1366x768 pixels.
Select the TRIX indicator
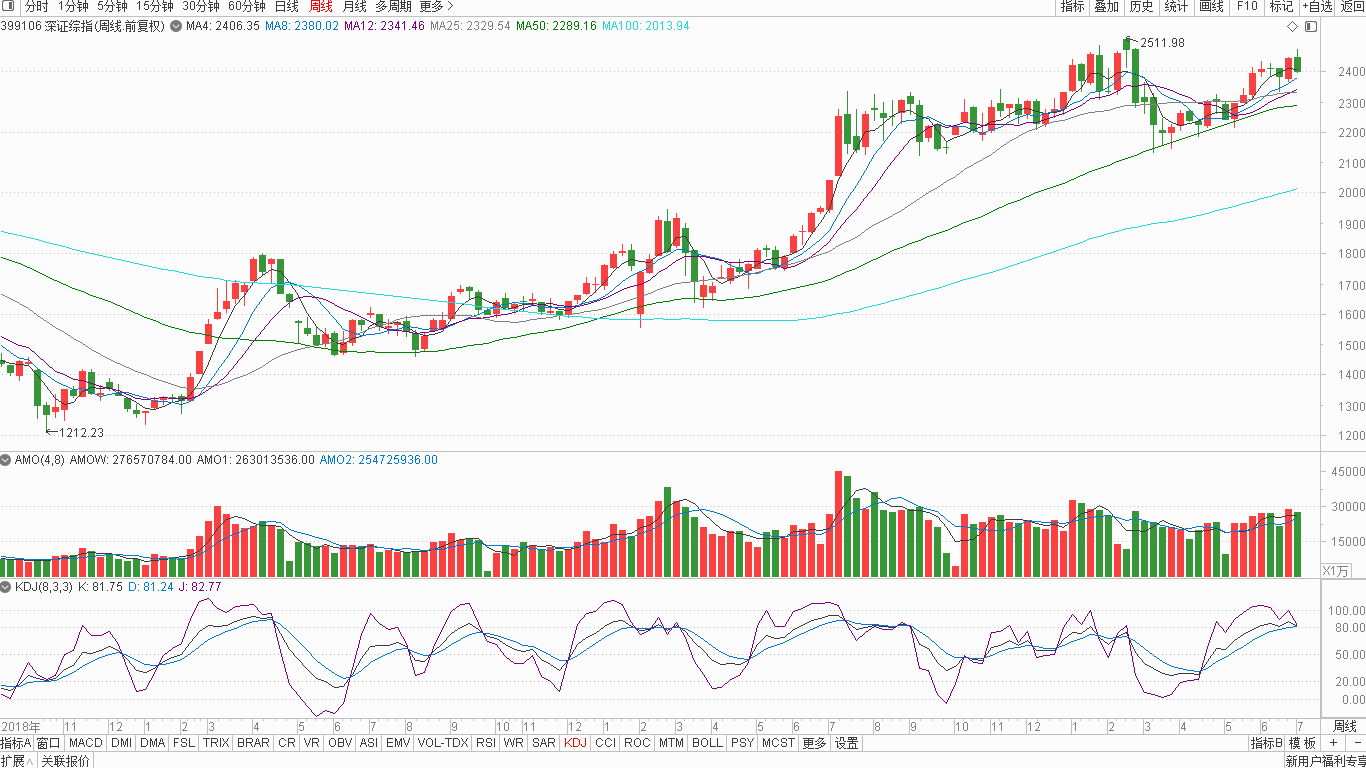(x=216, y=743)
